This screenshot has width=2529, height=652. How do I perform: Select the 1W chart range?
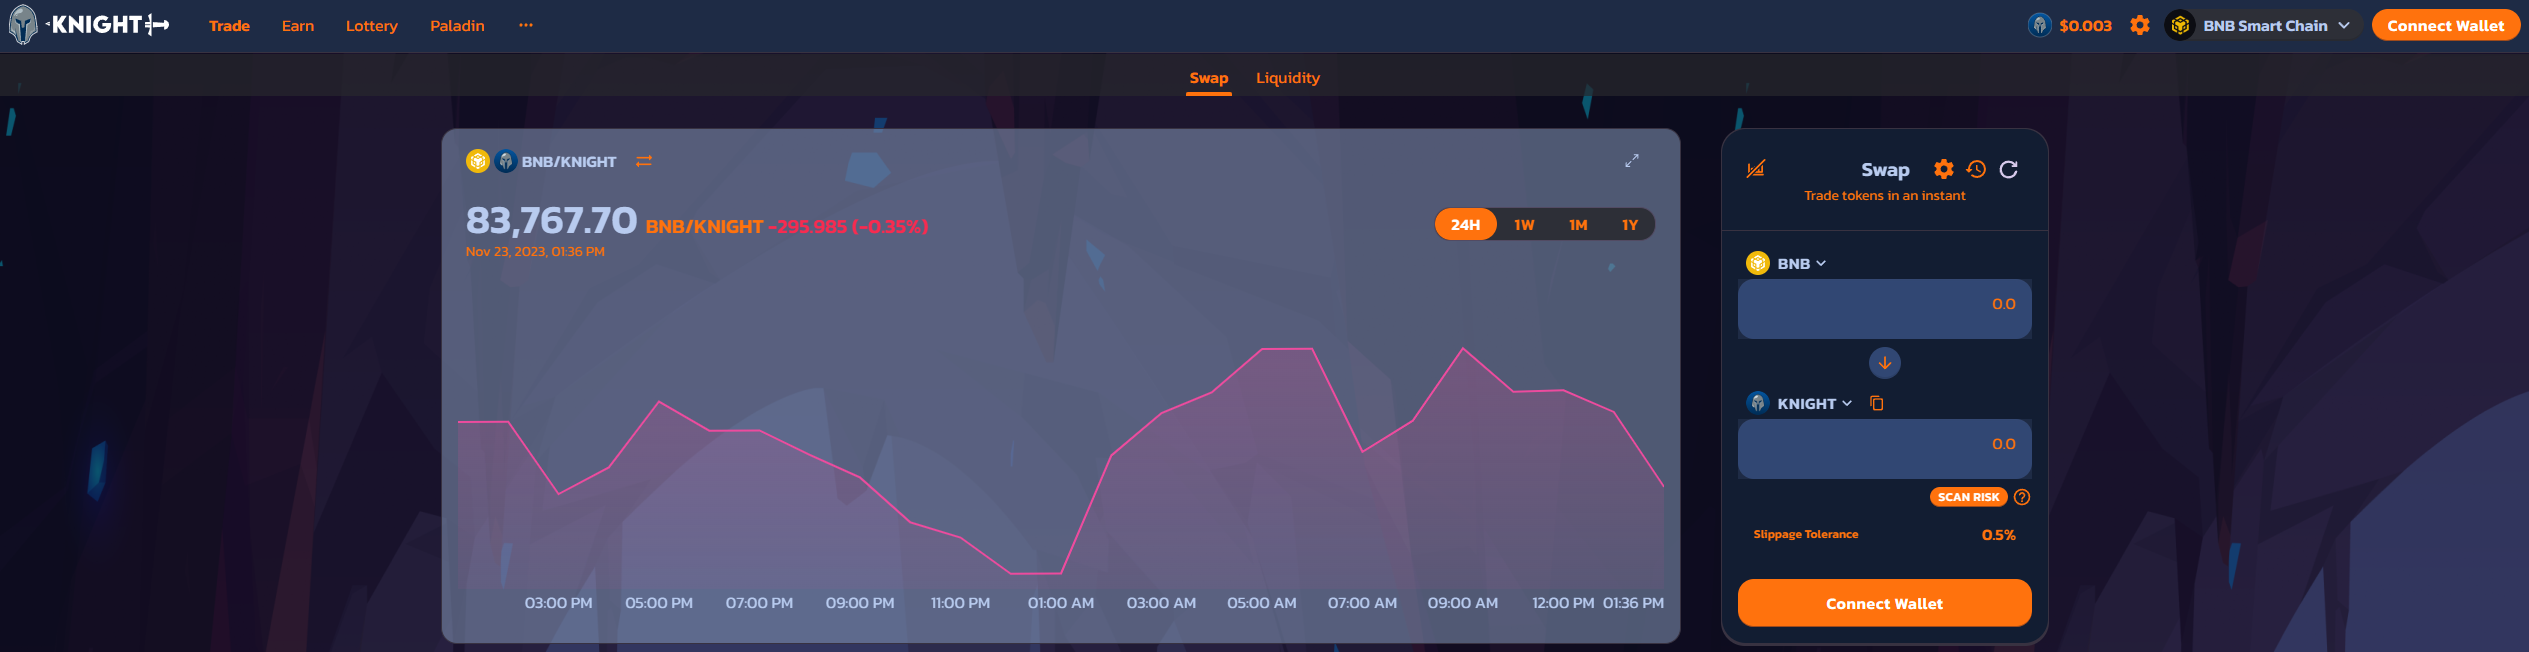[x=1524, y=224]
